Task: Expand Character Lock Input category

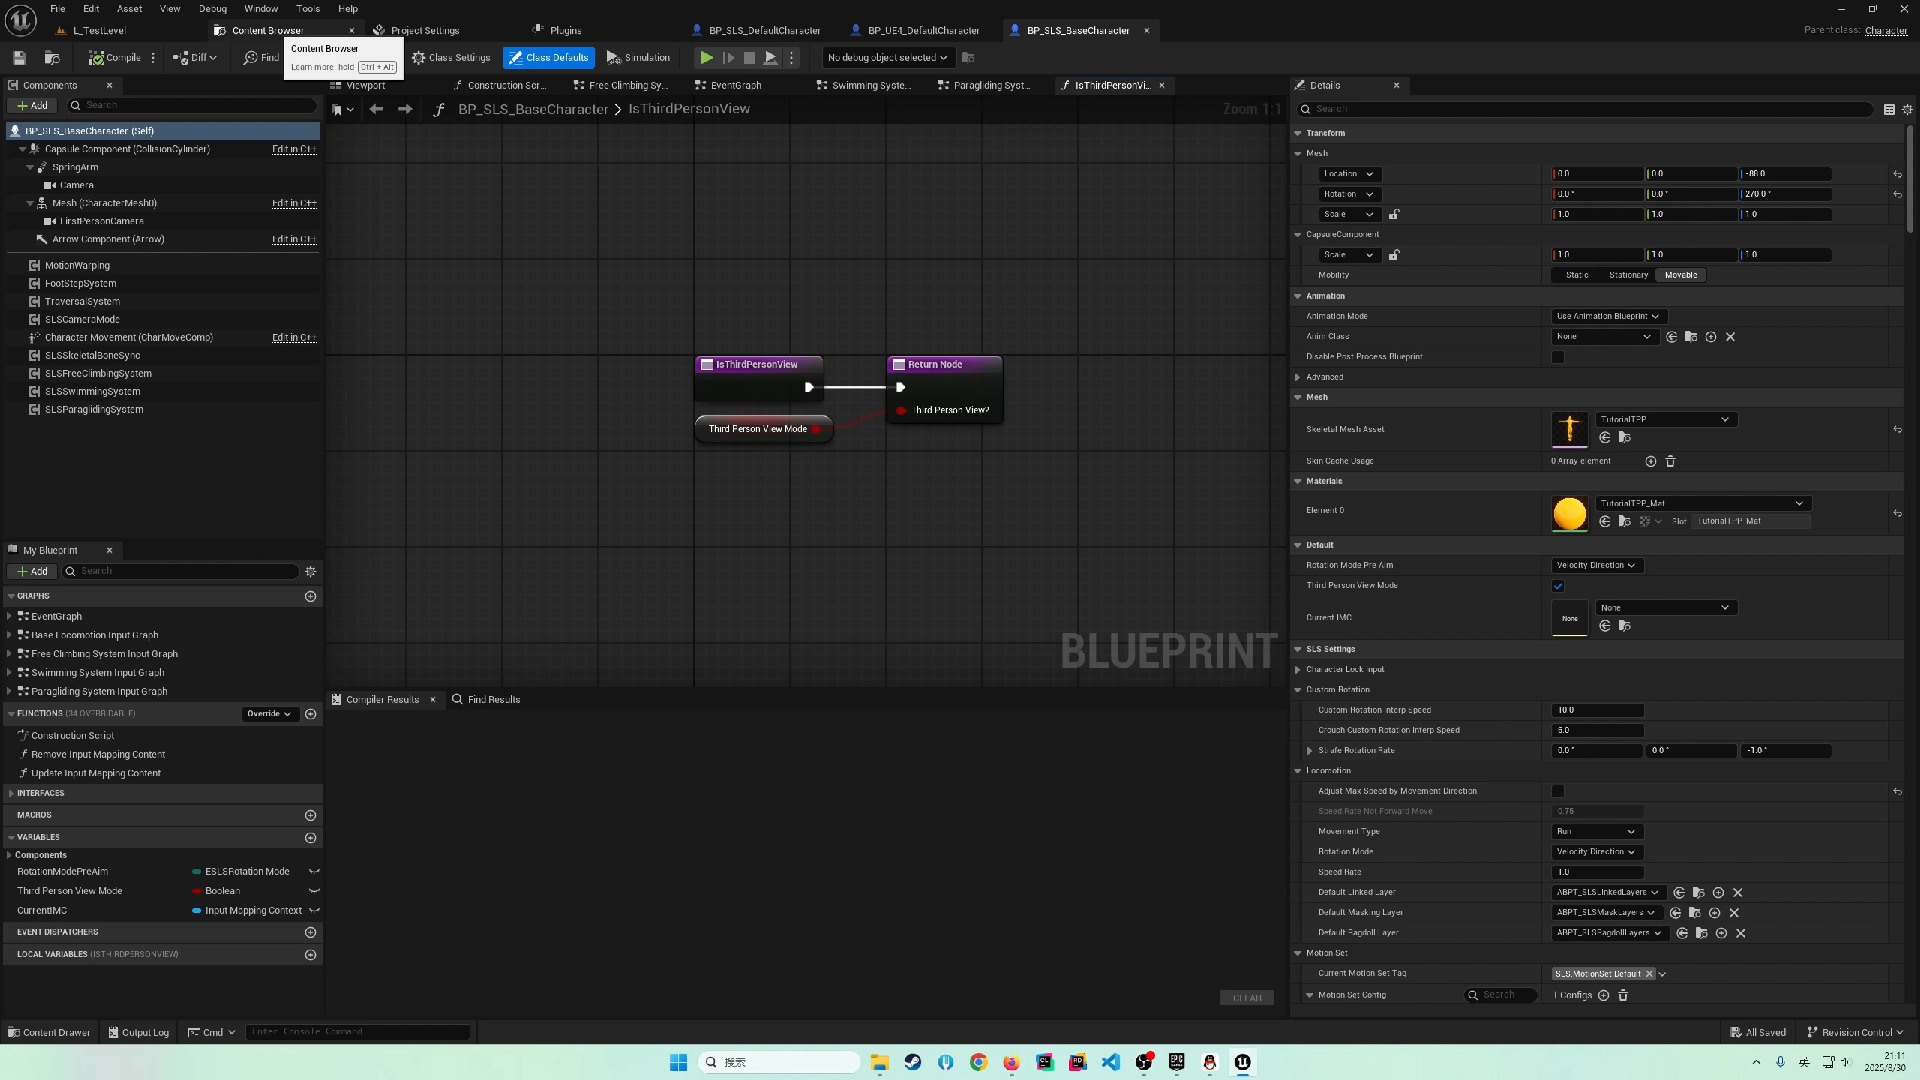Action: tap(1298, 670)
